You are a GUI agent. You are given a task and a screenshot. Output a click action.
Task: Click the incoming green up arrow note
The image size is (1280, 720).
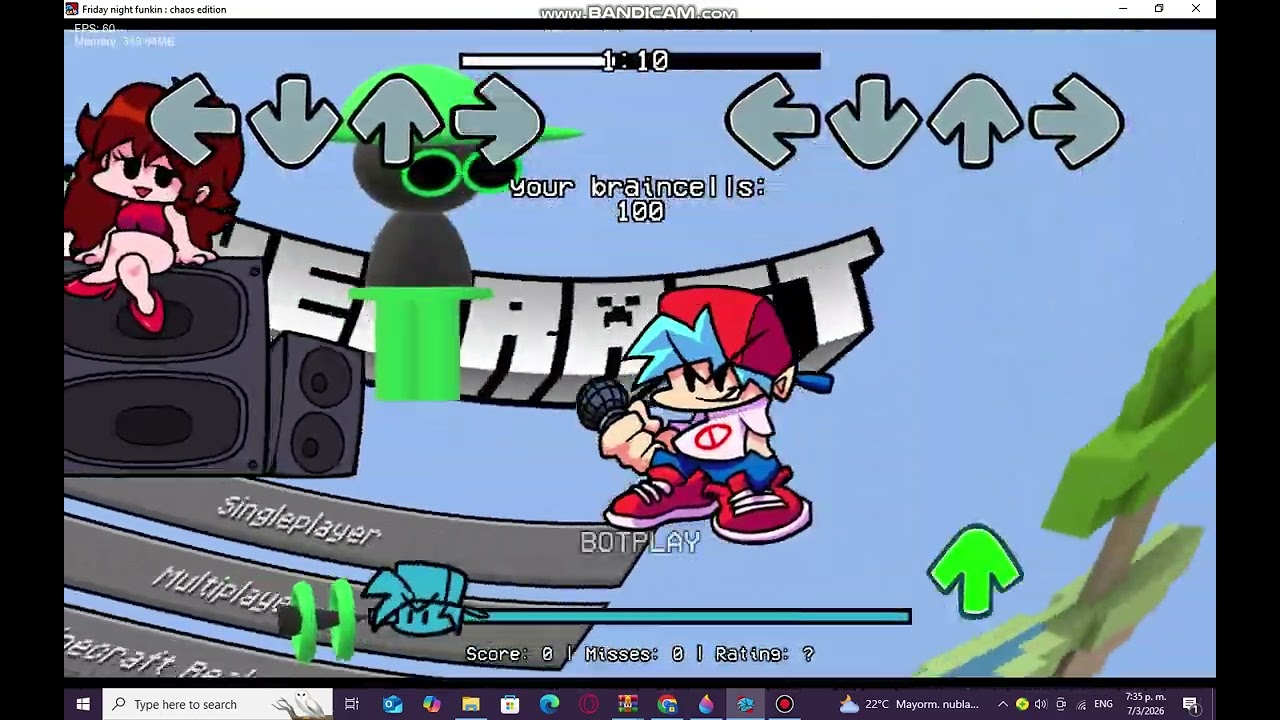tap(975, 570)
